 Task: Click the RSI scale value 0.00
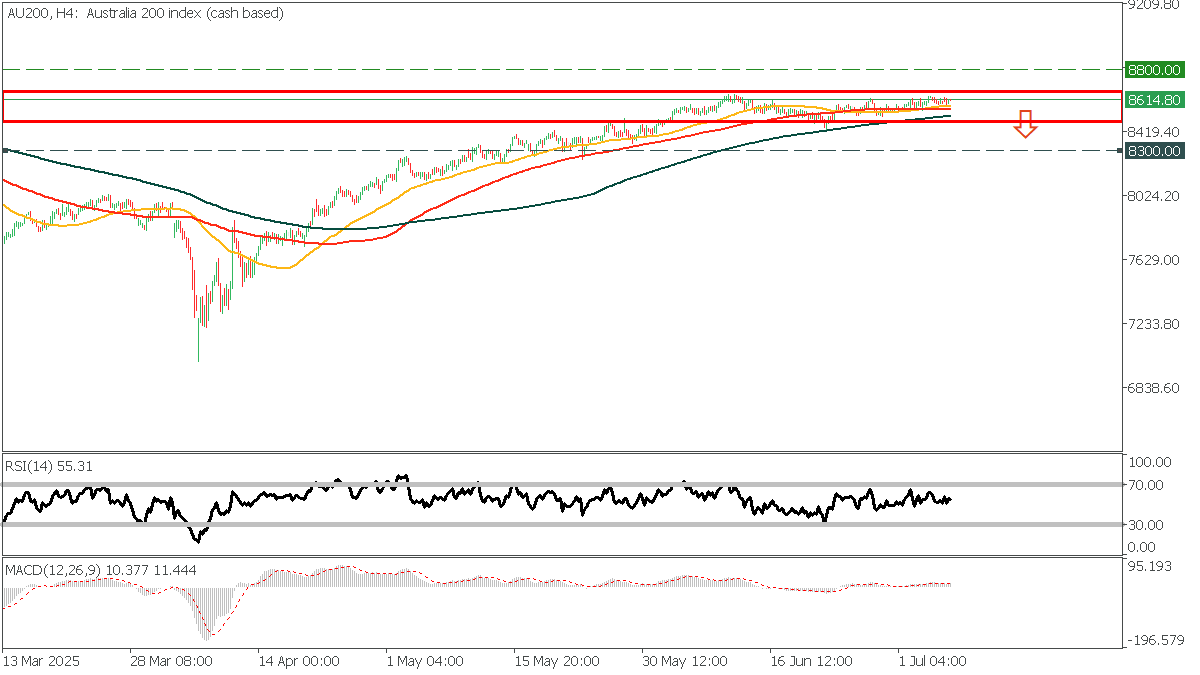1144,547
